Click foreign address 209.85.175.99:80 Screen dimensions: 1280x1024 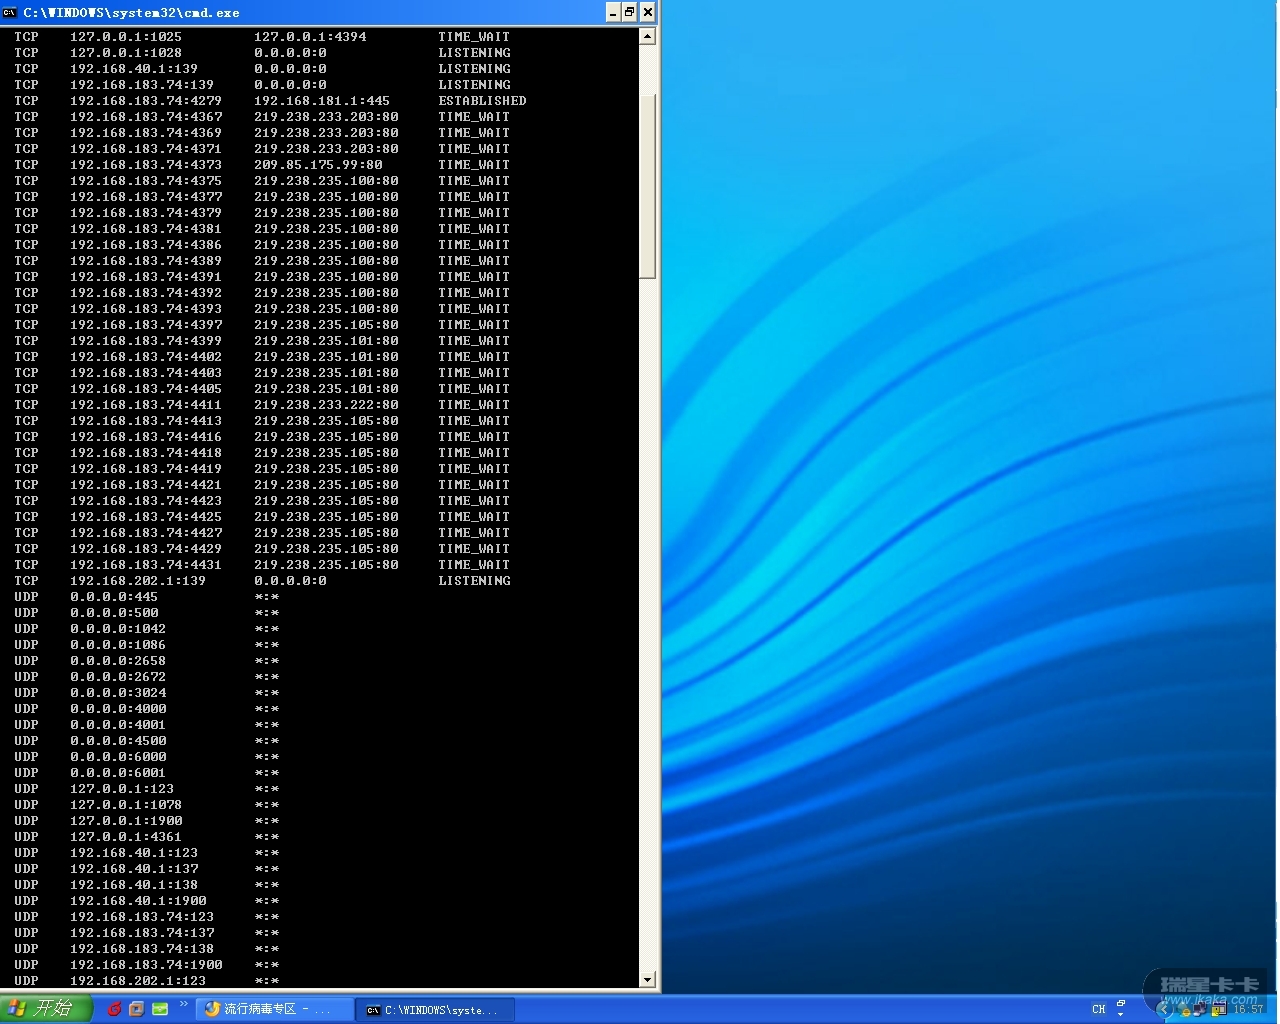[x=318, y=165]
